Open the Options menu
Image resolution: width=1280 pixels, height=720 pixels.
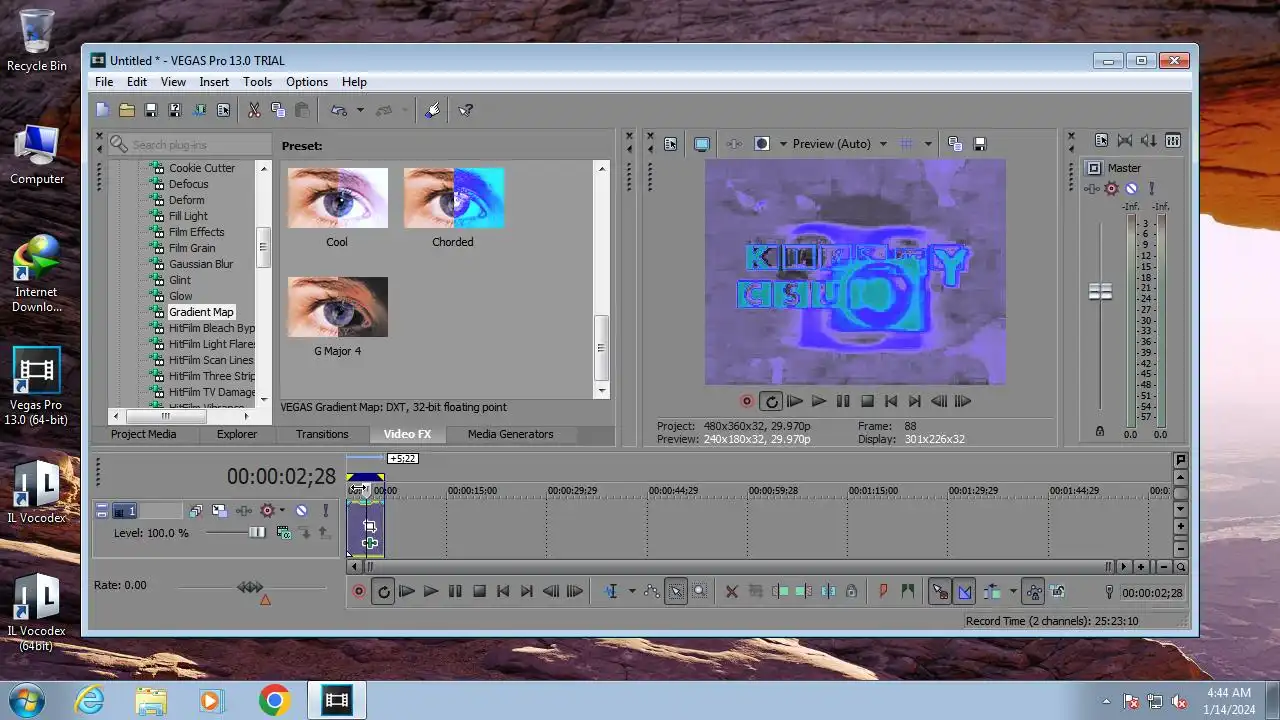[x=307, y=82]
